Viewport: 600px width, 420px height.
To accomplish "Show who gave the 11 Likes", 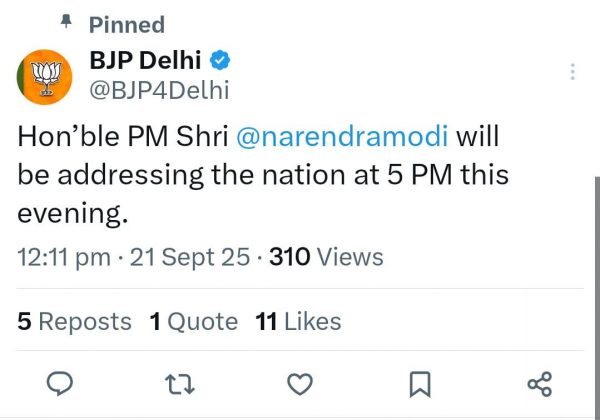I will 298,322.
